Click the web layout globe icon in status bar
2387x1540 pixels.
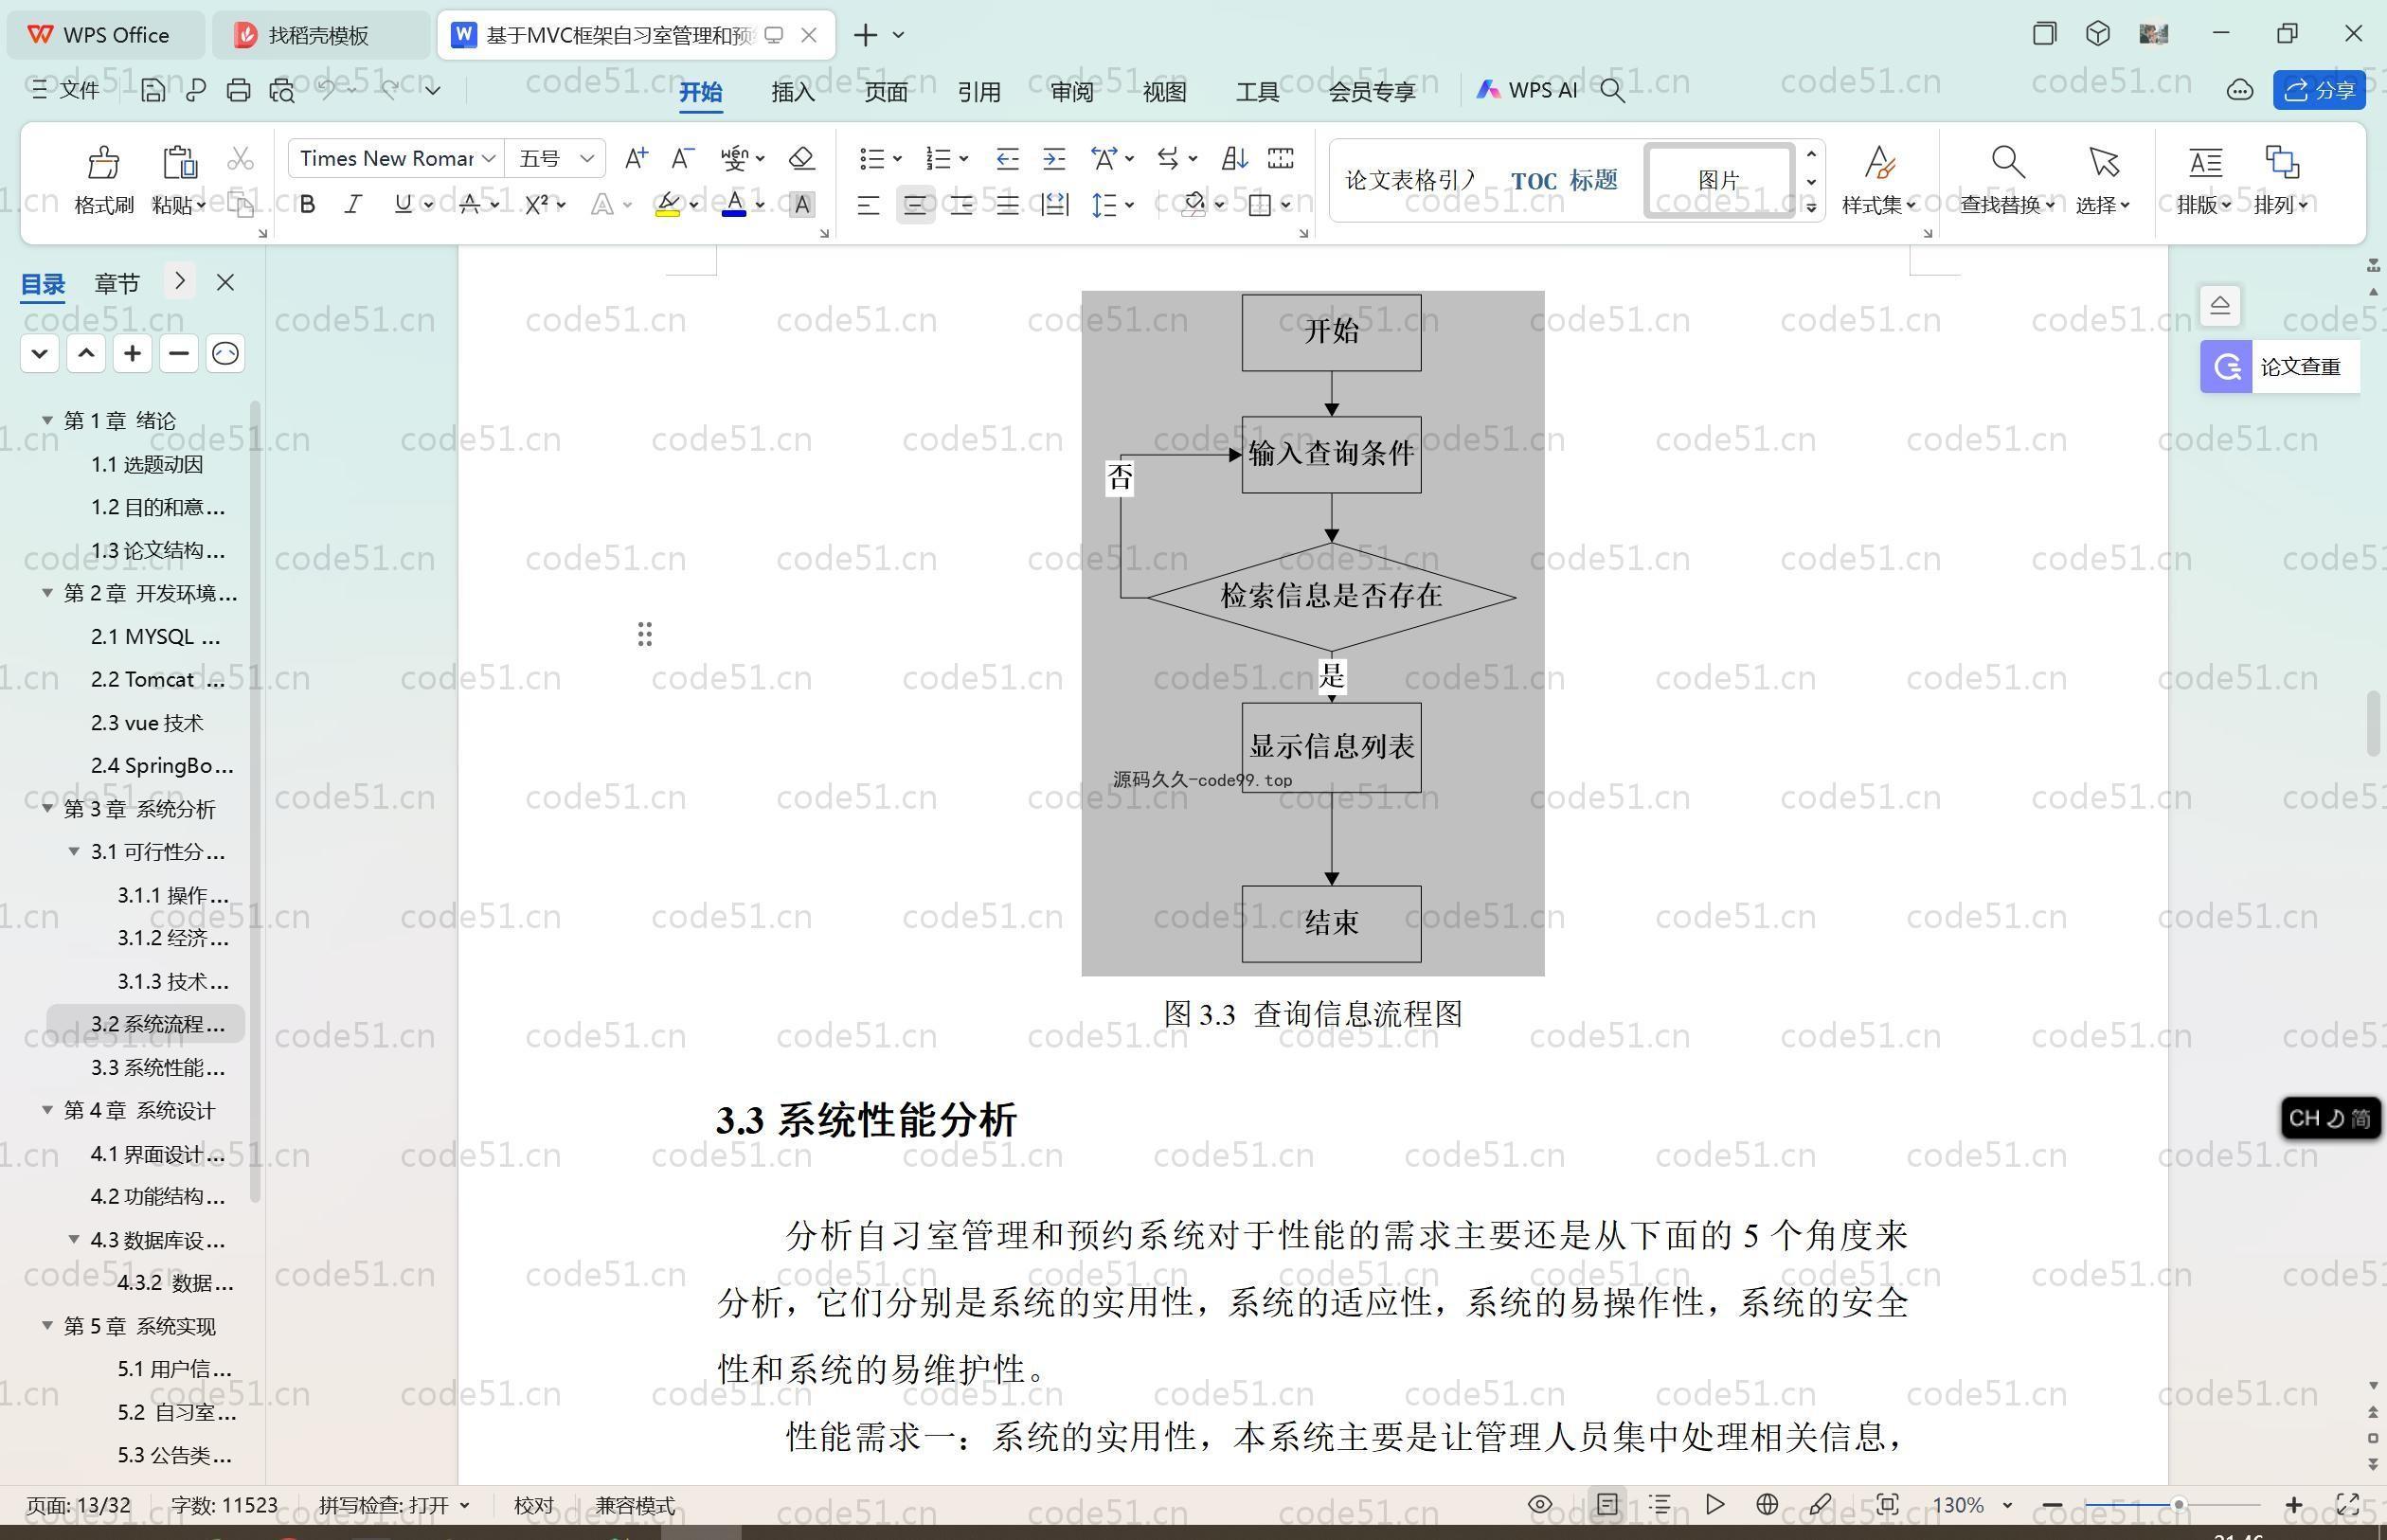(x=1767, y=1504)
